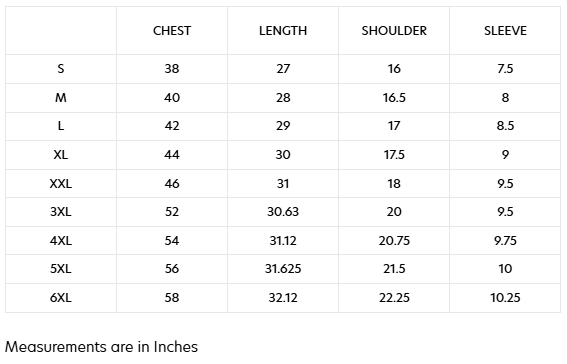Select the XXL size row label
The height and width of the screenshot is (364, 567).
[x=61, y=184]
